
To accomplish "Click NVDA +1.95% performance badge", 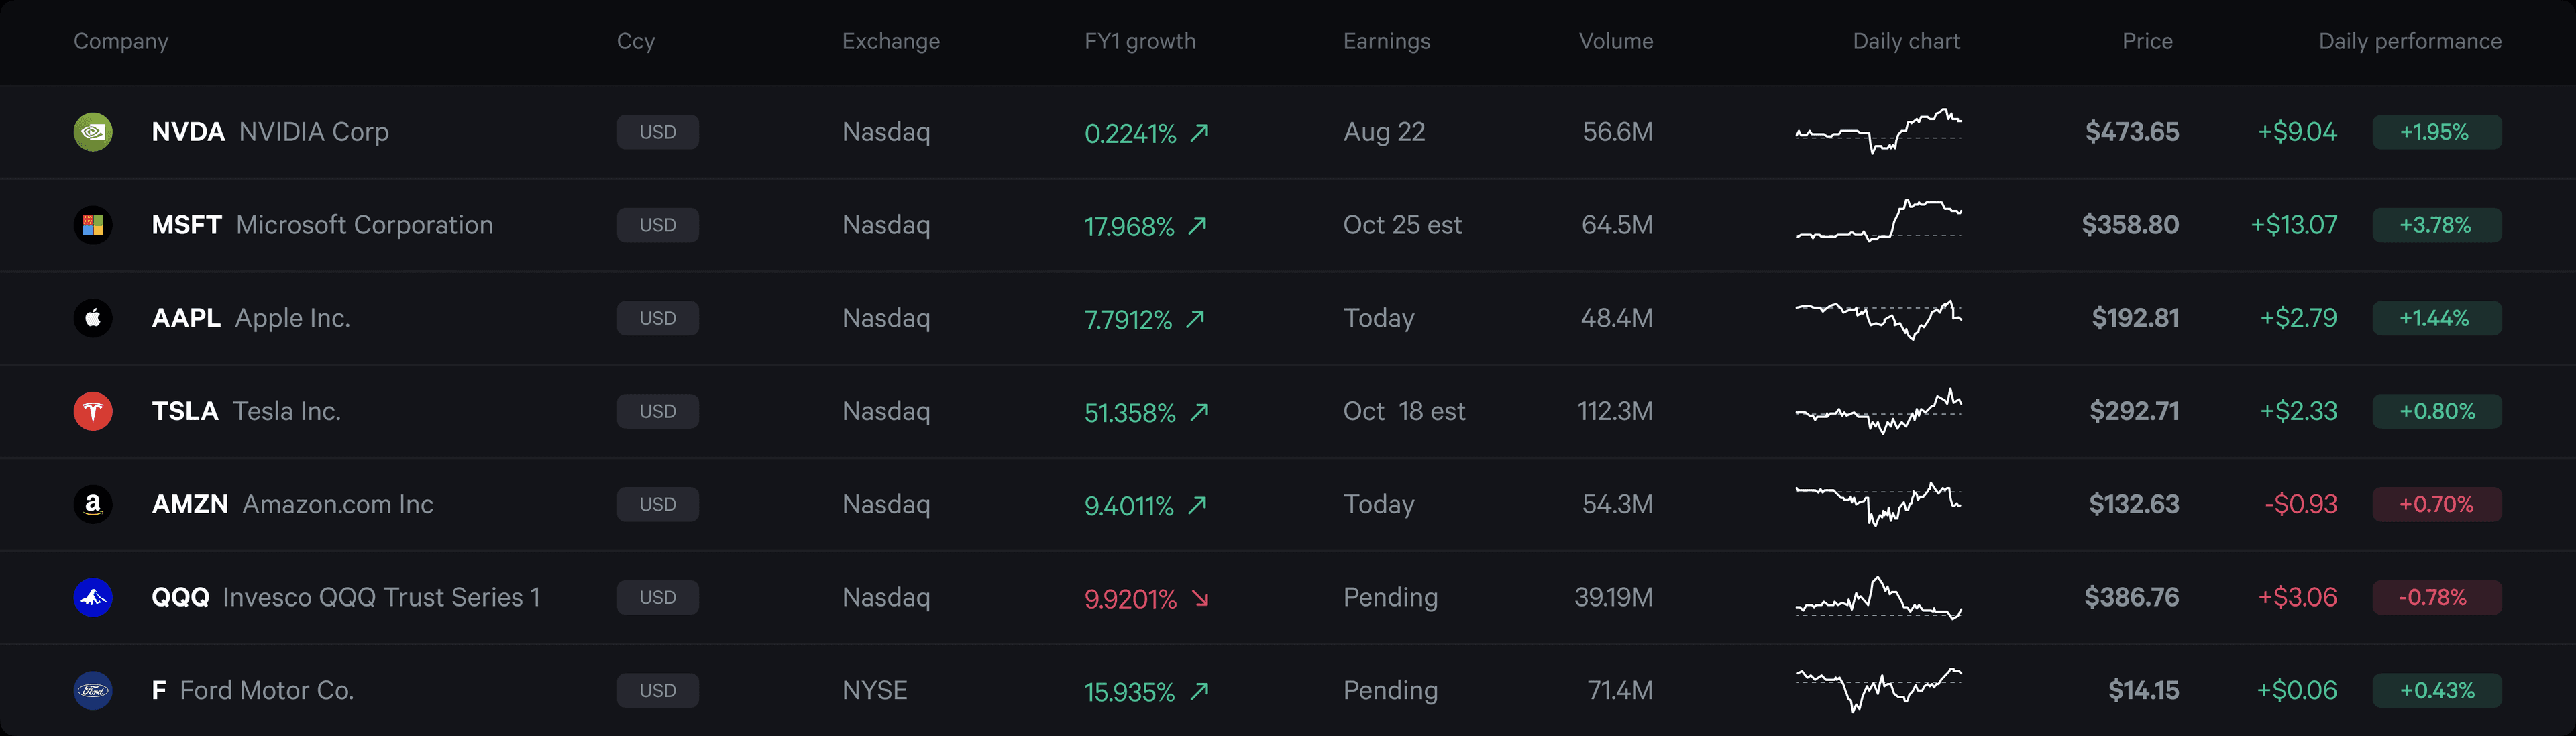I will 2436,132.
